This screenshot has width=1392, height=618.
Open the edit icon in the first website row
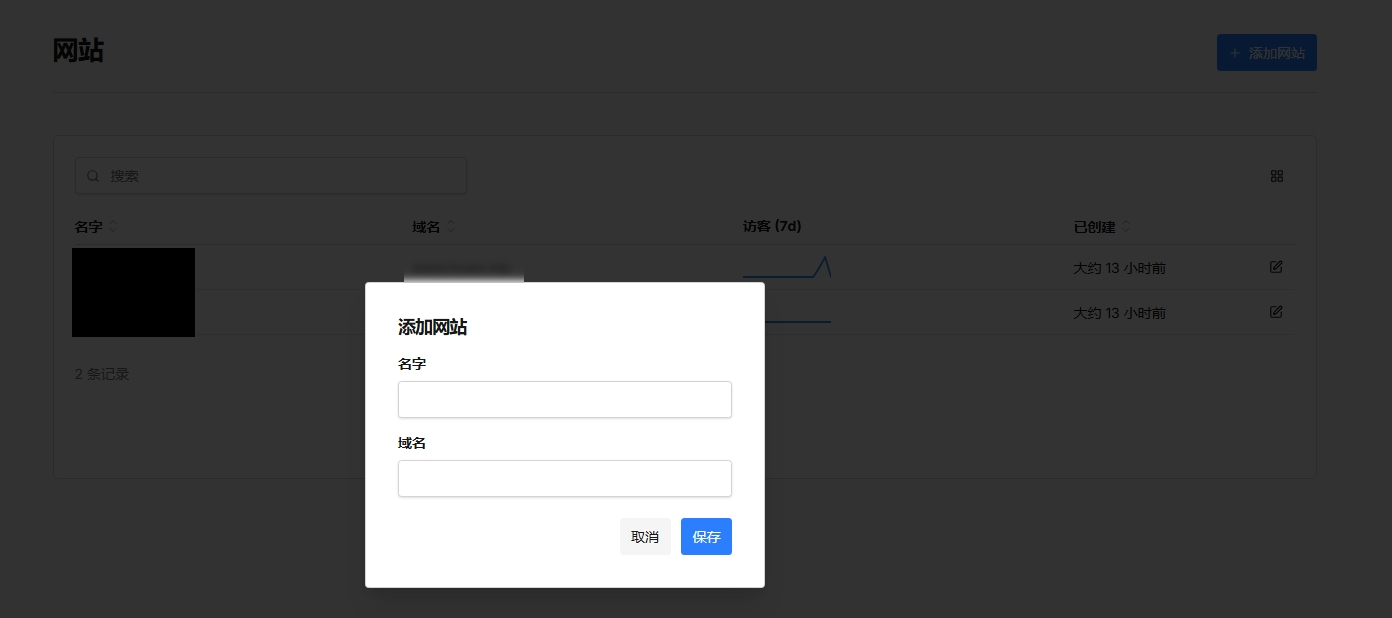[1276, 267]
